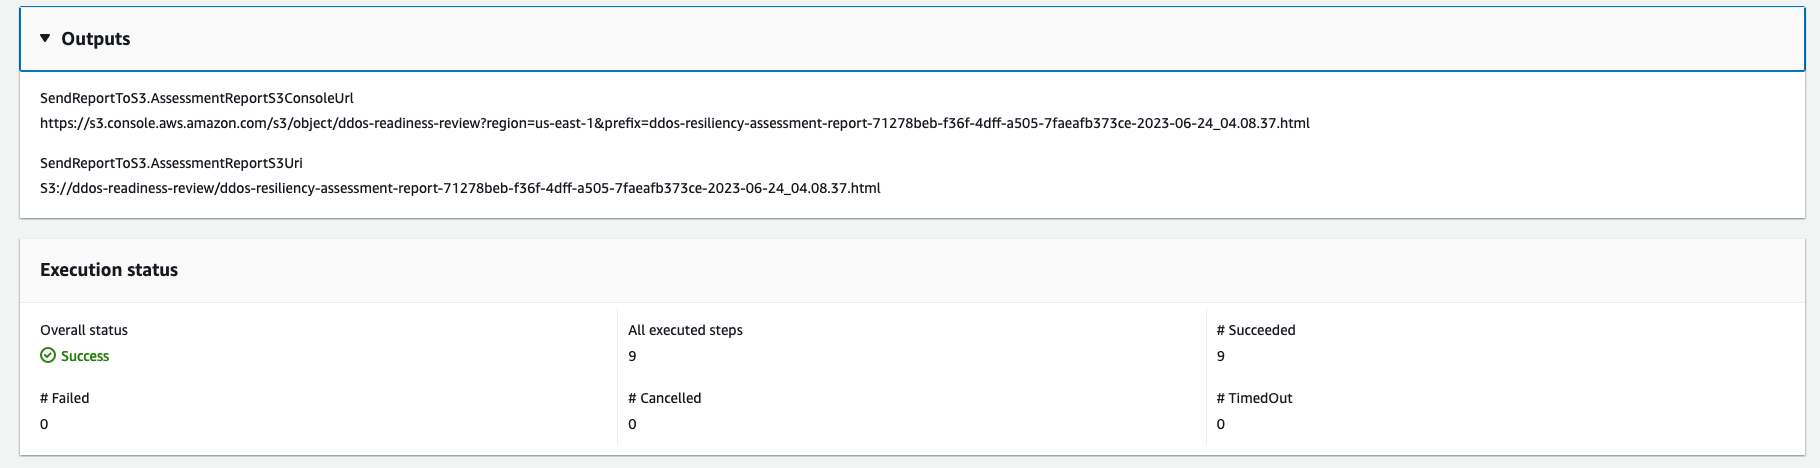This screenshot has width=1820, height=468.
Task: Click the green Success checkmark icon
Action: coord(48,356)
